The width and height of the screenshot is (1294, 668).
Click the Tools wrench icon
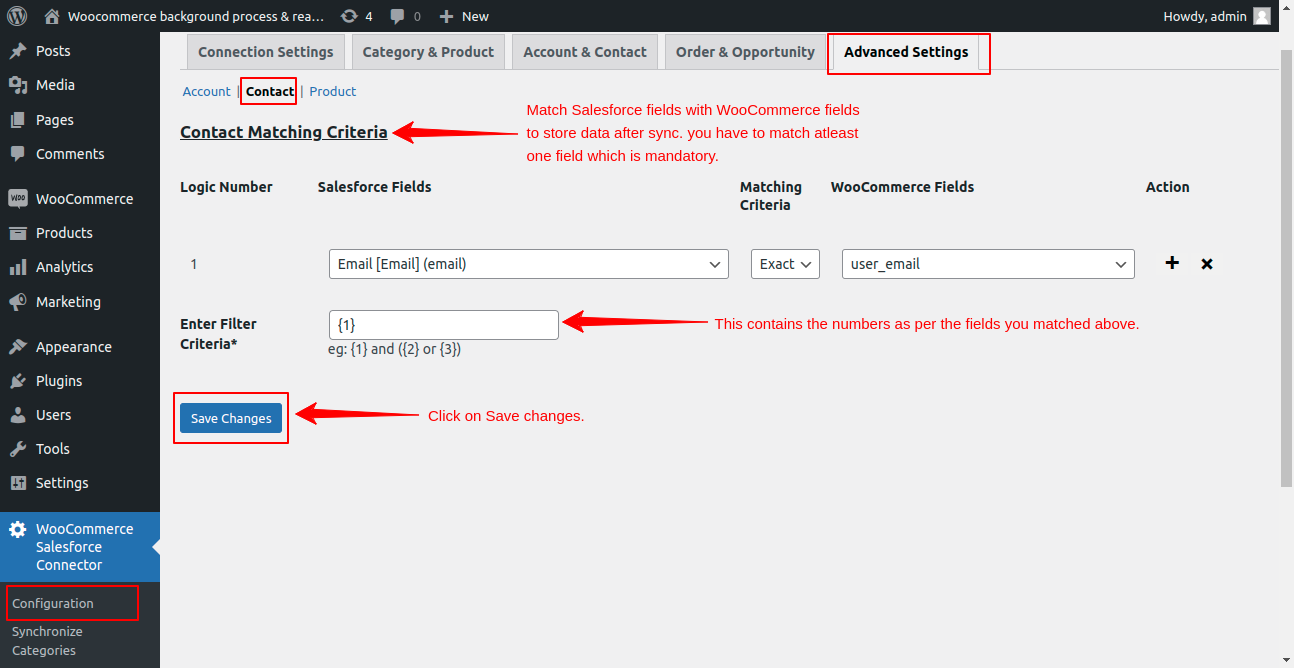point(17,449)
